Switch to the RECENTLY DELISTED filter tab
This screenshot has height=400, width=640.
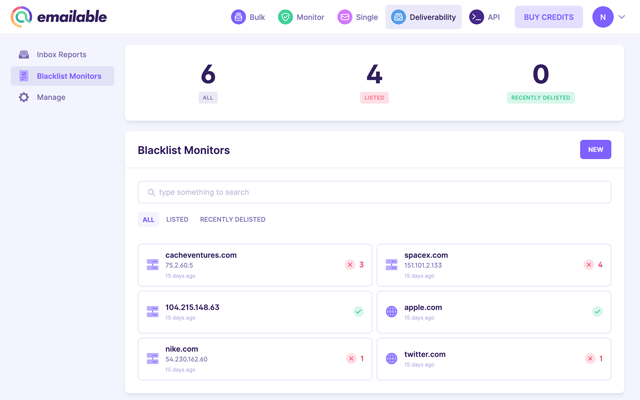click(x=233, y=220)
